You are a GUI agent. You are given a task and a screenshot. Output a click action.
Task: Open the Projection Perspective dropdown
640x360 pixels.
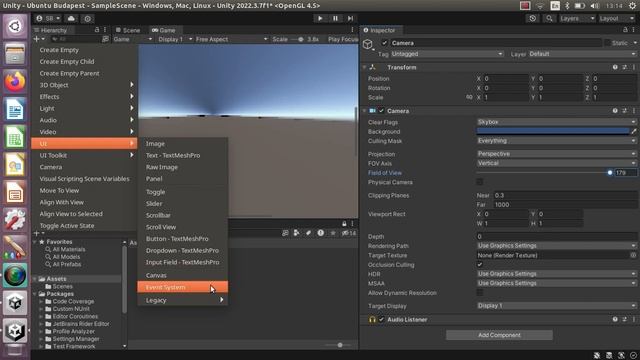click(x=557, y=154)
